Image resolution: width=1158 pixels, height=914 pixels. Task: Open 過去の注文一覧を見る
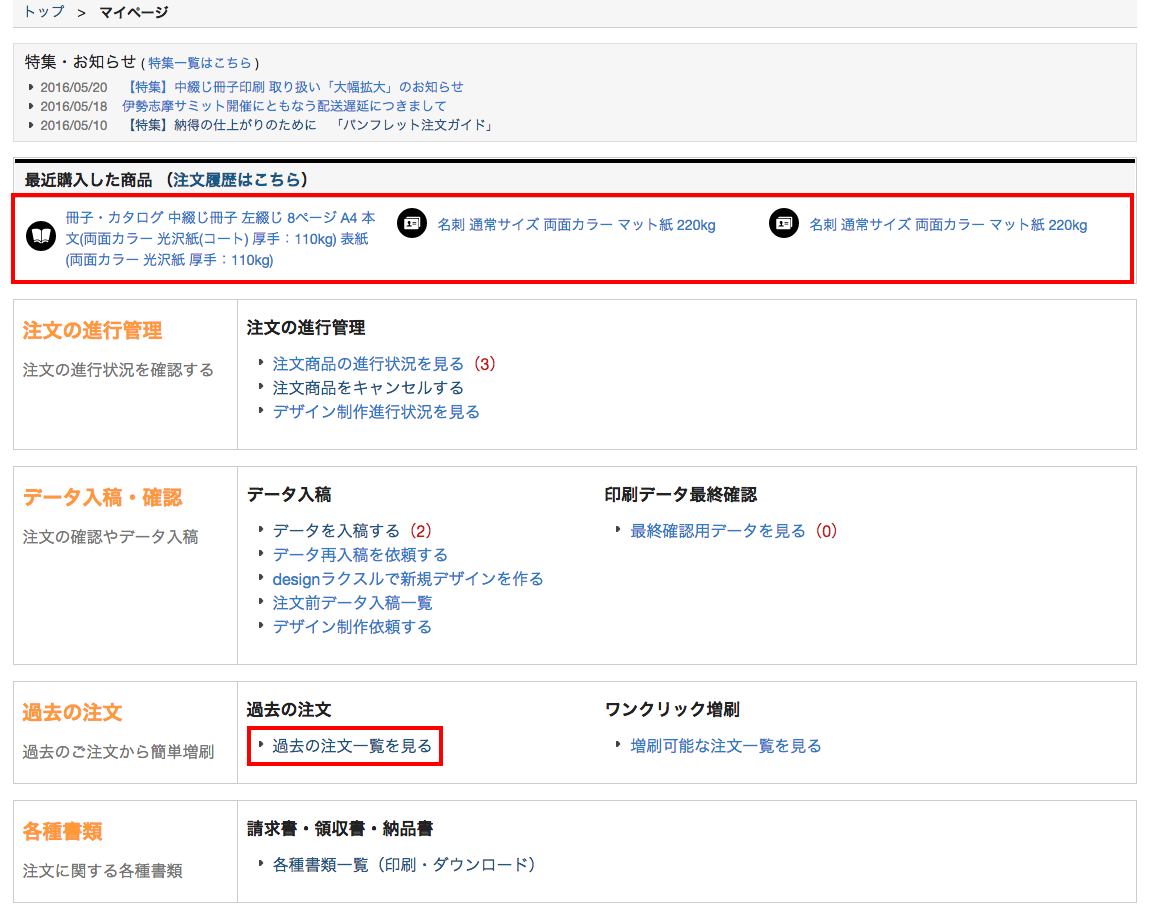click(352, 746)
